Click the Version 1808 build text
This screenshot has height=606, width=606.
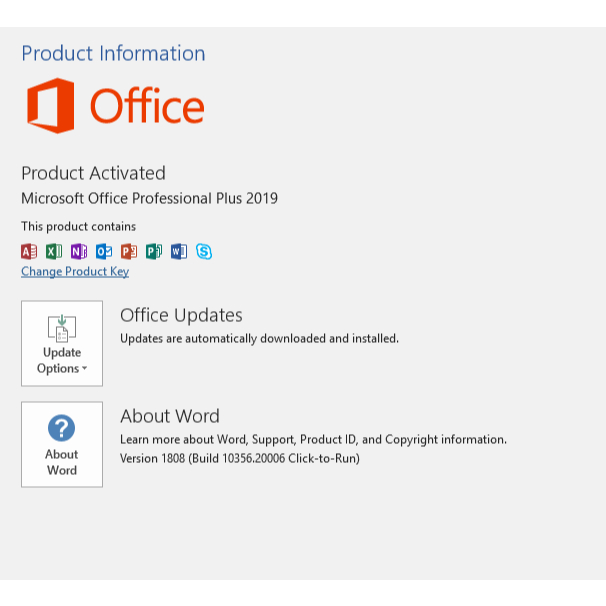click(240, 459)
